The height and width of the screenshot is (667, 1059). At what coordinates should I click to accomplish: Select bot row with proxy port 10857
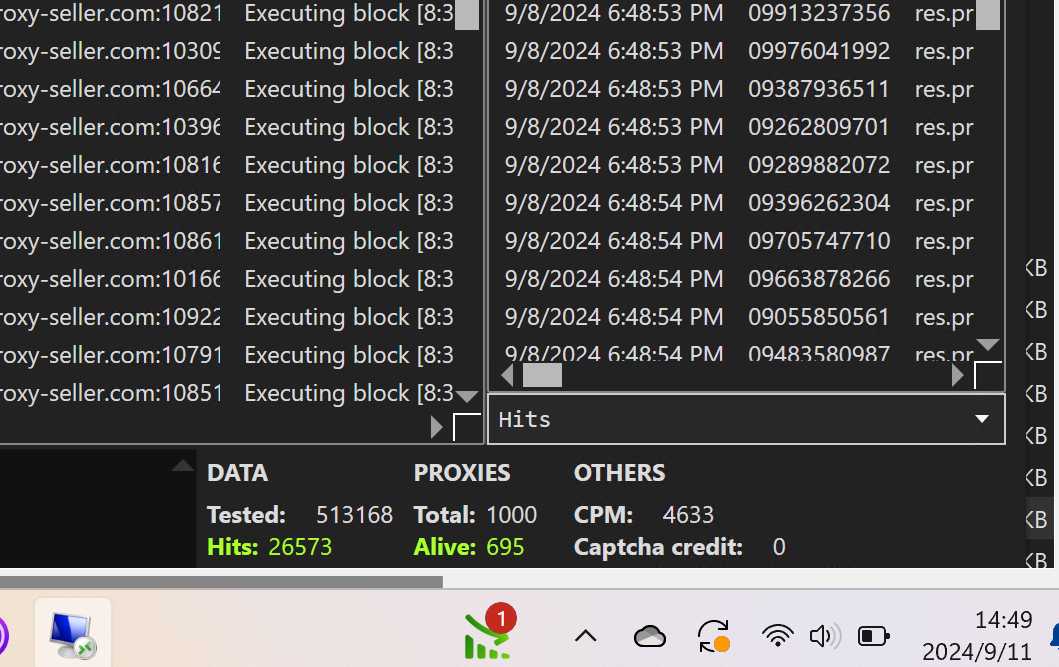click(x=227, y=203)
